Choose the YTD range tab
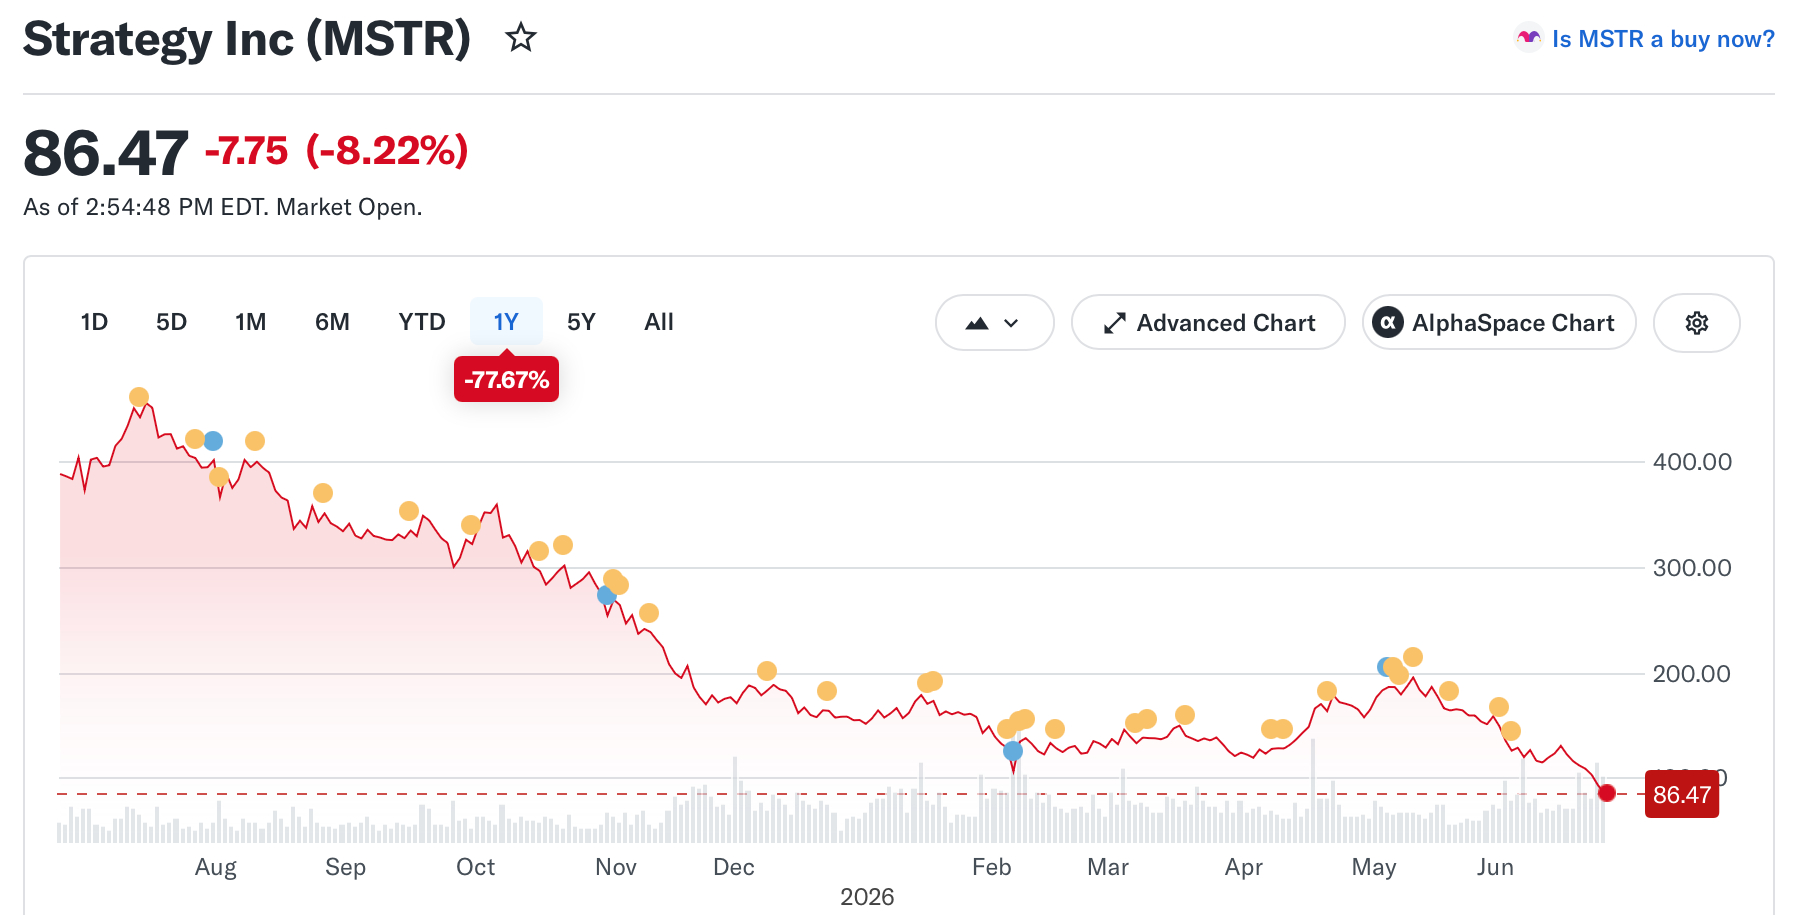This screenshot has height=915, width=1796. pos(422,322)
